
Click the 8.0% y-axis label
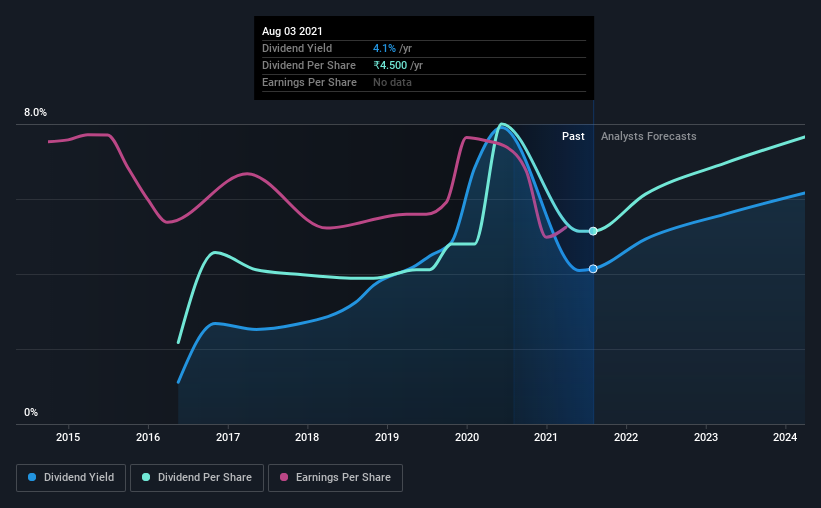[x=35, y=113]
